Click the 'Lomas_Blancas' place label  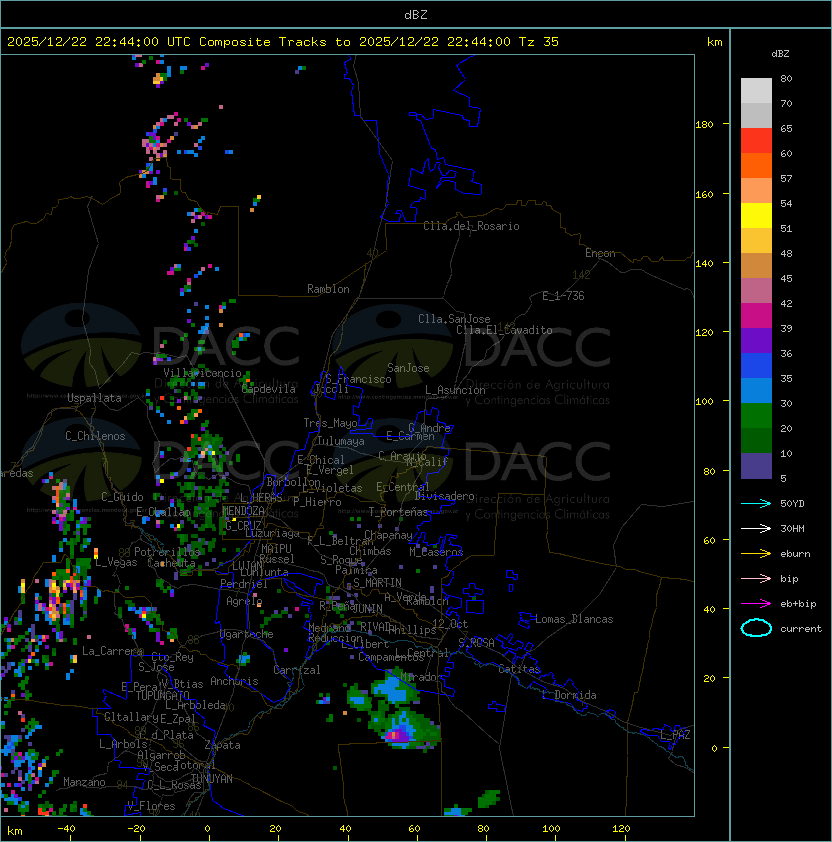click(574, 619)
